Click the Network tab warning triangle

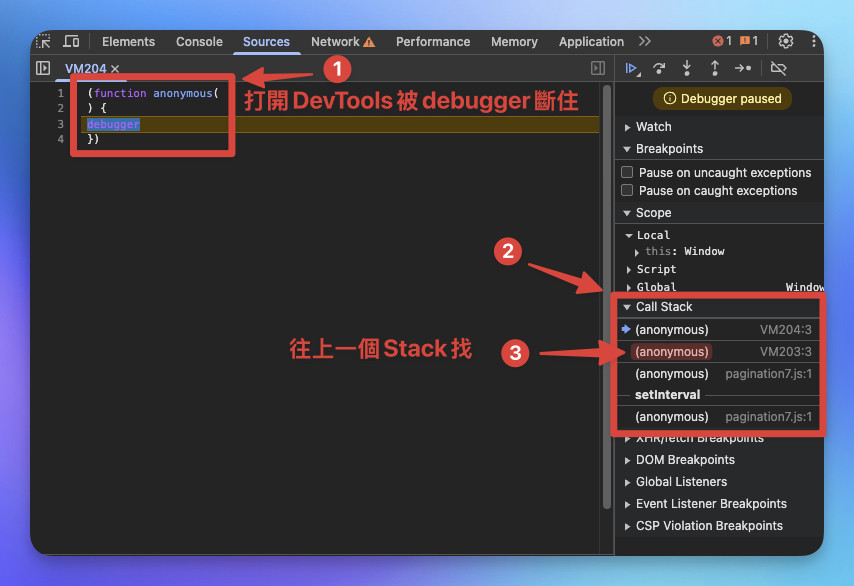(x=369, y=42)
